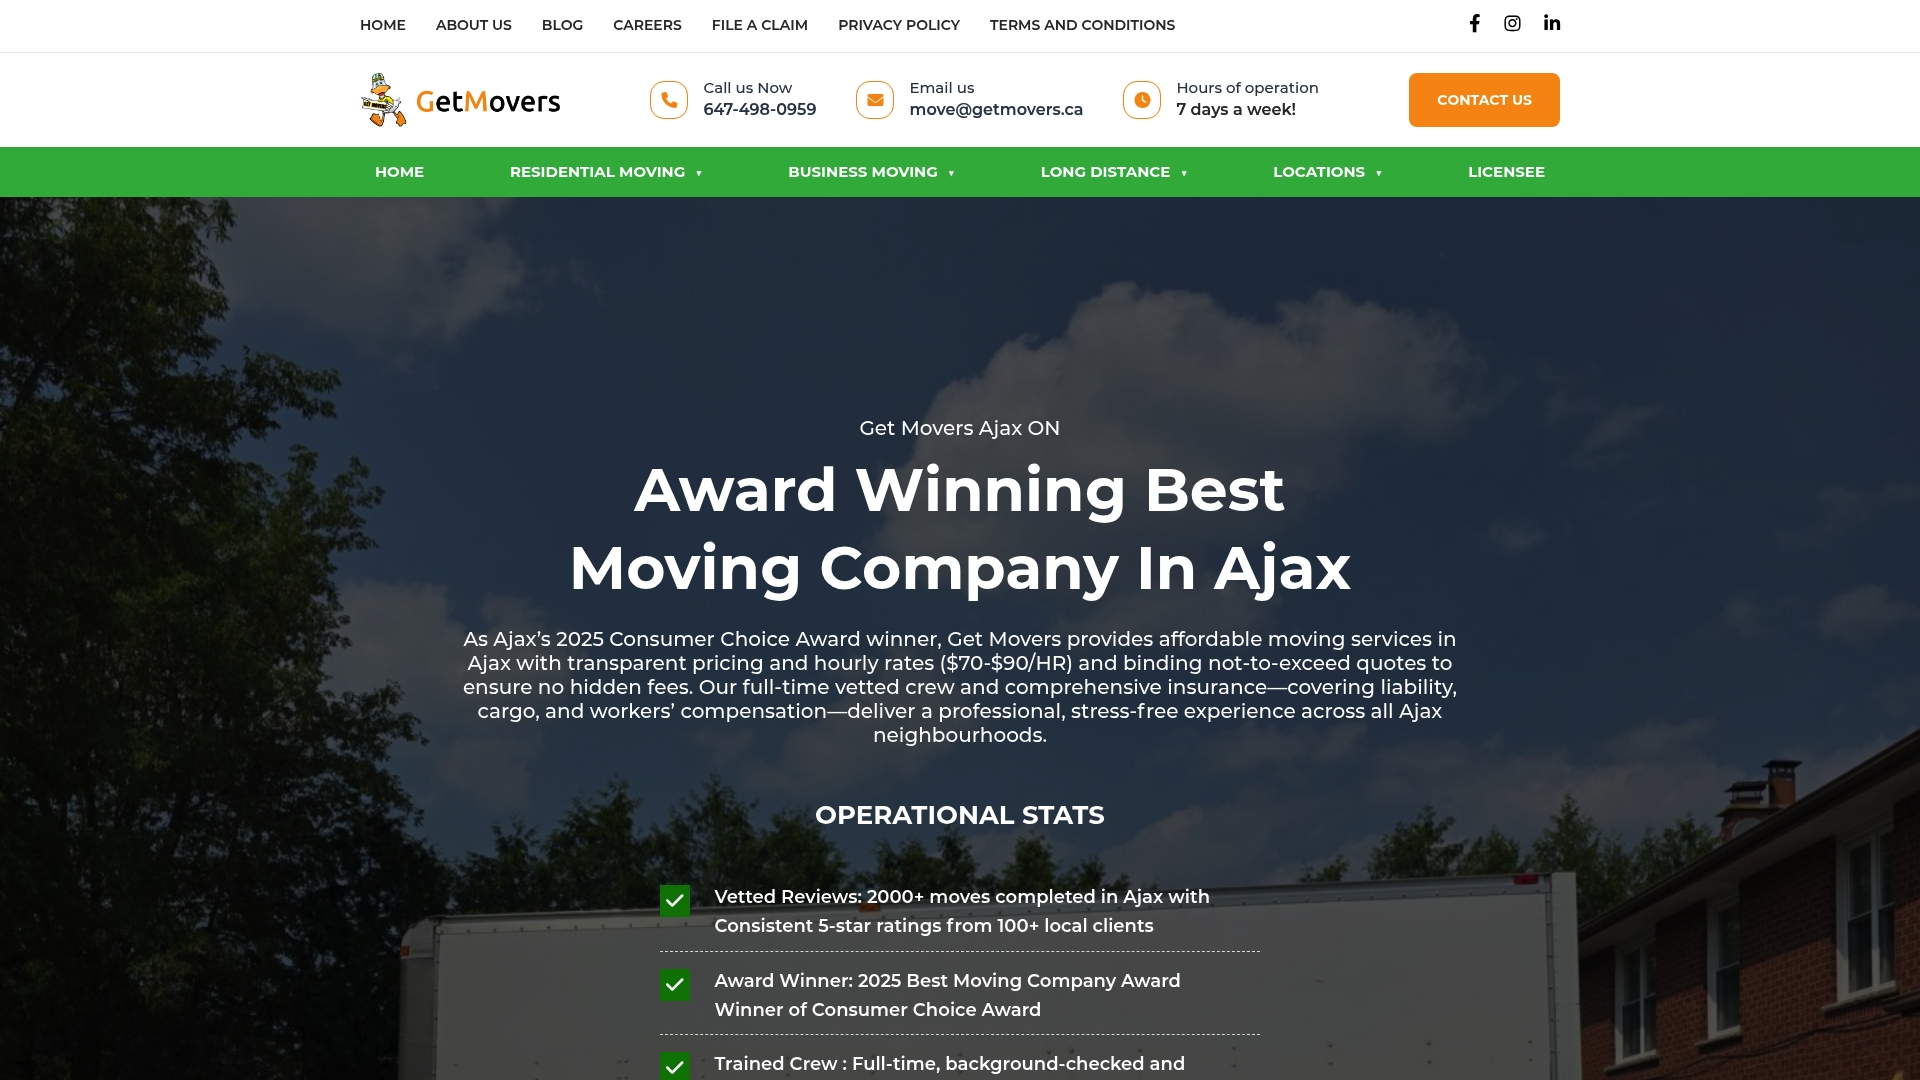
Task: Open the Business Moving menu item
Action: 862,172
